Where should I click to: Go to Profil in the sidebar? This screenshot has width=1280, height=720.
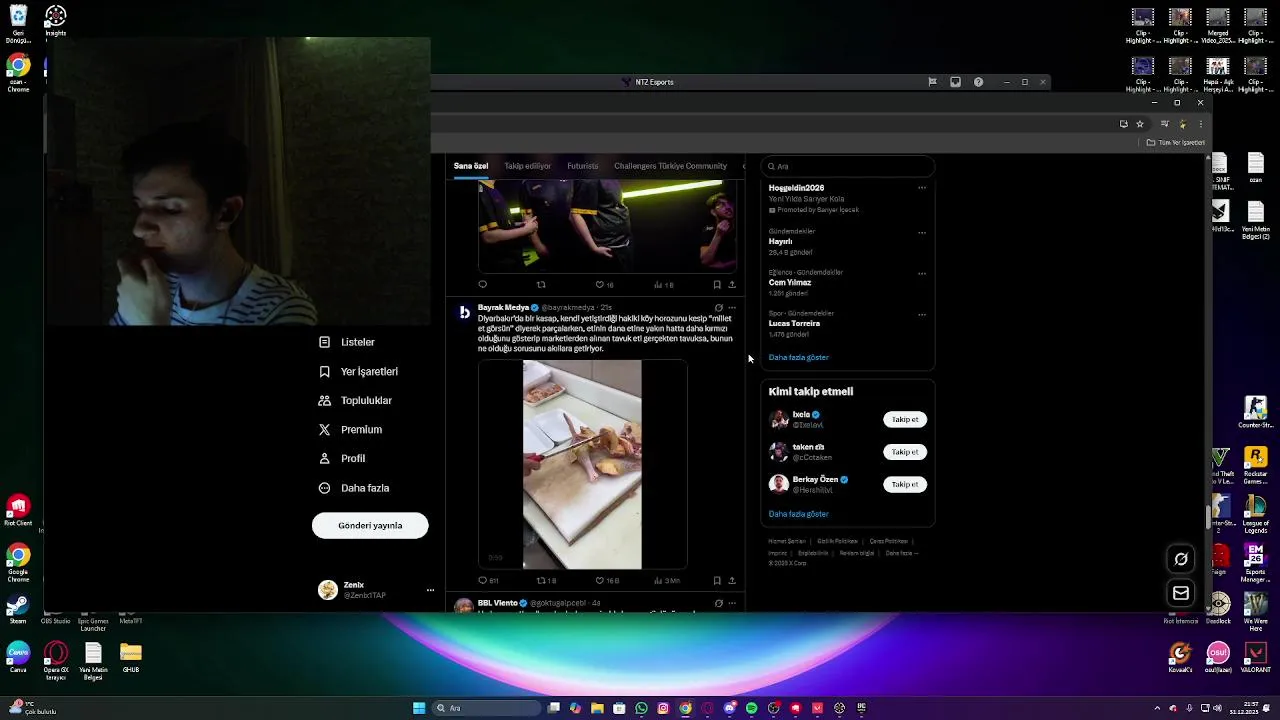342,458
